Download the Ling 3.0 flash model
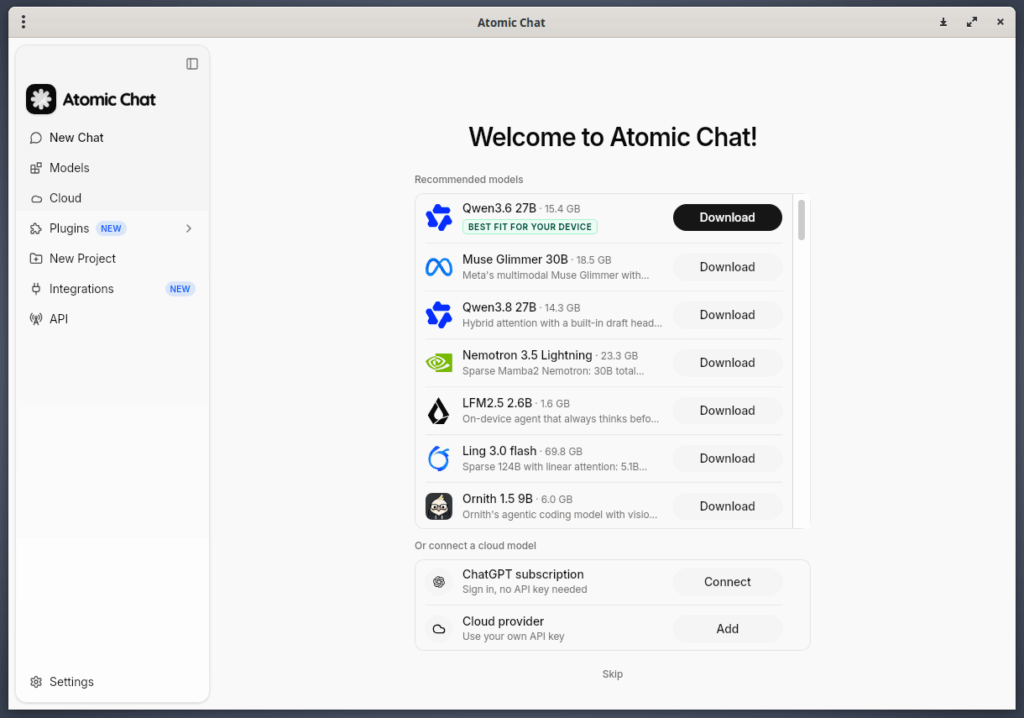 (x=727, y=459)
